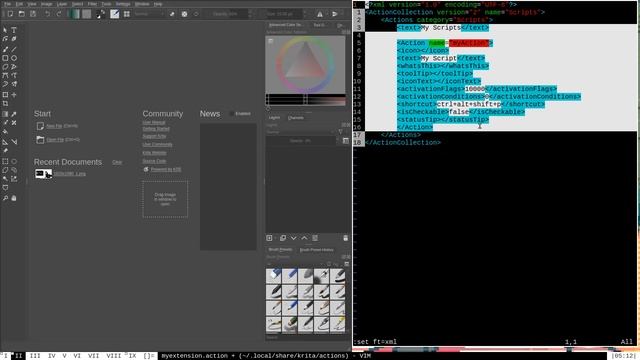Switch to Channels tab
The height and width of the screenshot is (360, 640).
coord(296,118)
